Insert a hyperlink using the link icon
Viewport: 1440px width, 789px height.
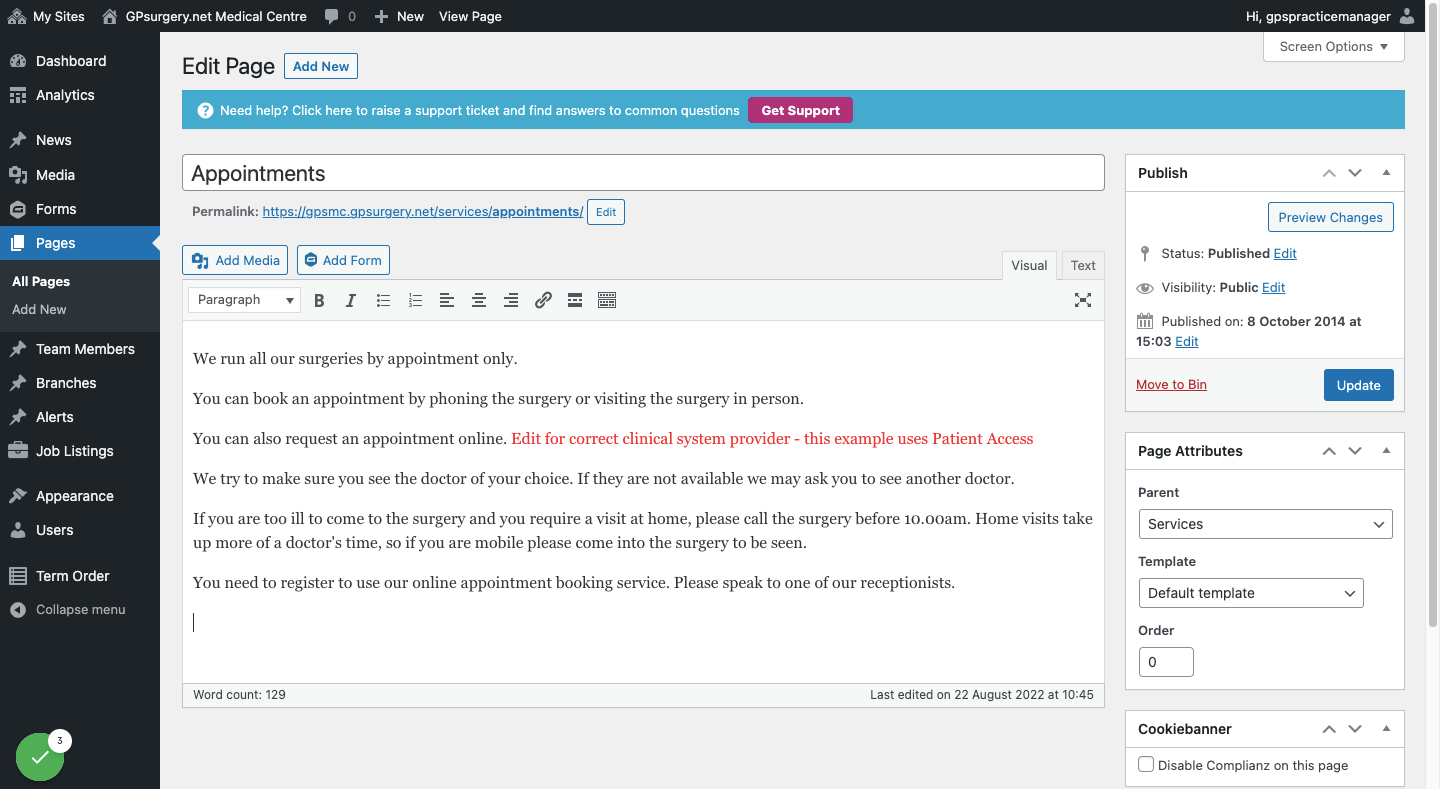click(x=543, y=300)
